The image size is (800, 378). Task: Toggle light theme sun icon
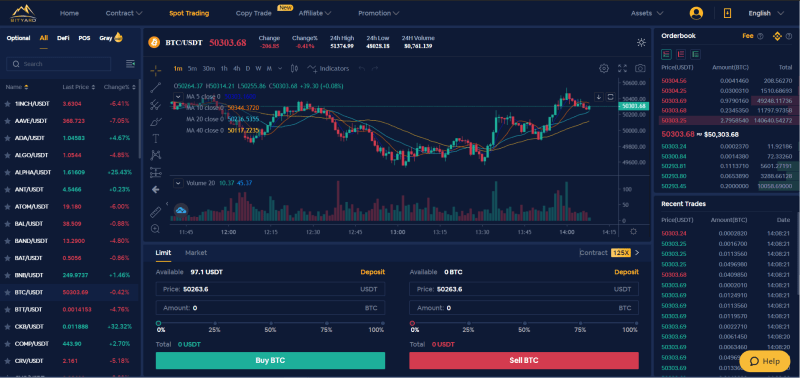(x=641, y=42)
